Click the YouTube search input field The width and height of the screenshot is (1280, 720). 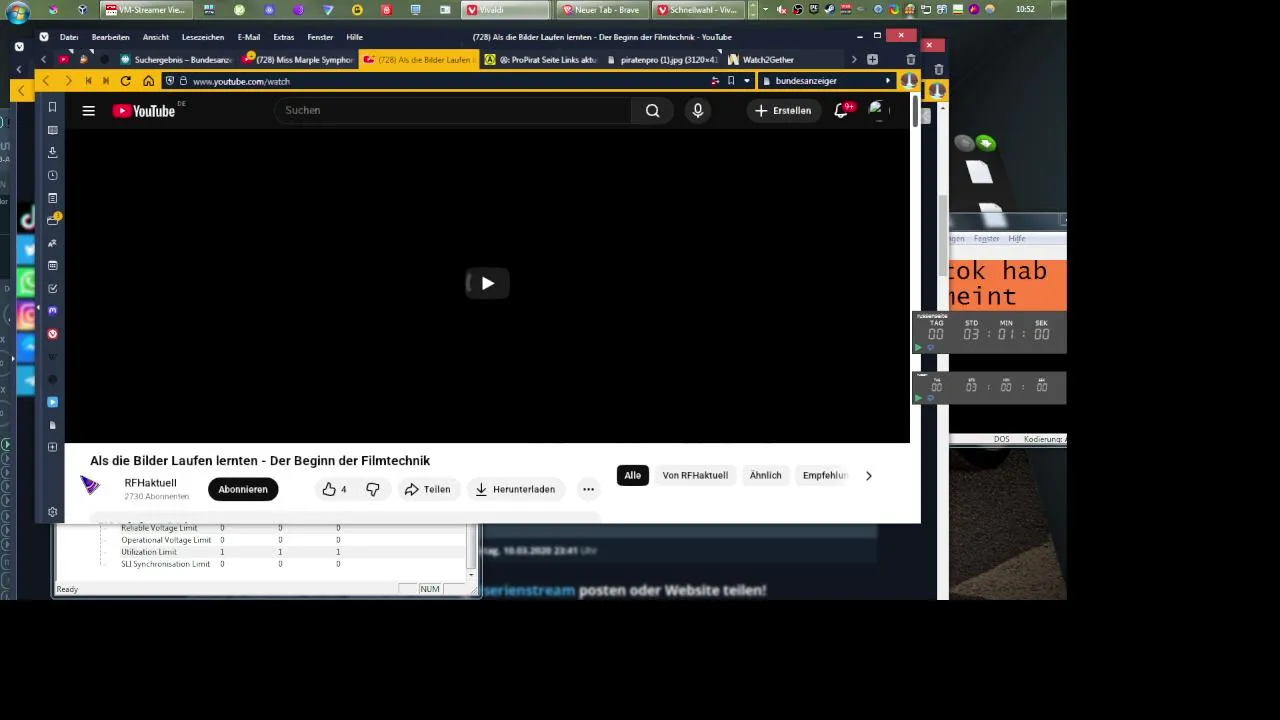(x=455, y=111)
